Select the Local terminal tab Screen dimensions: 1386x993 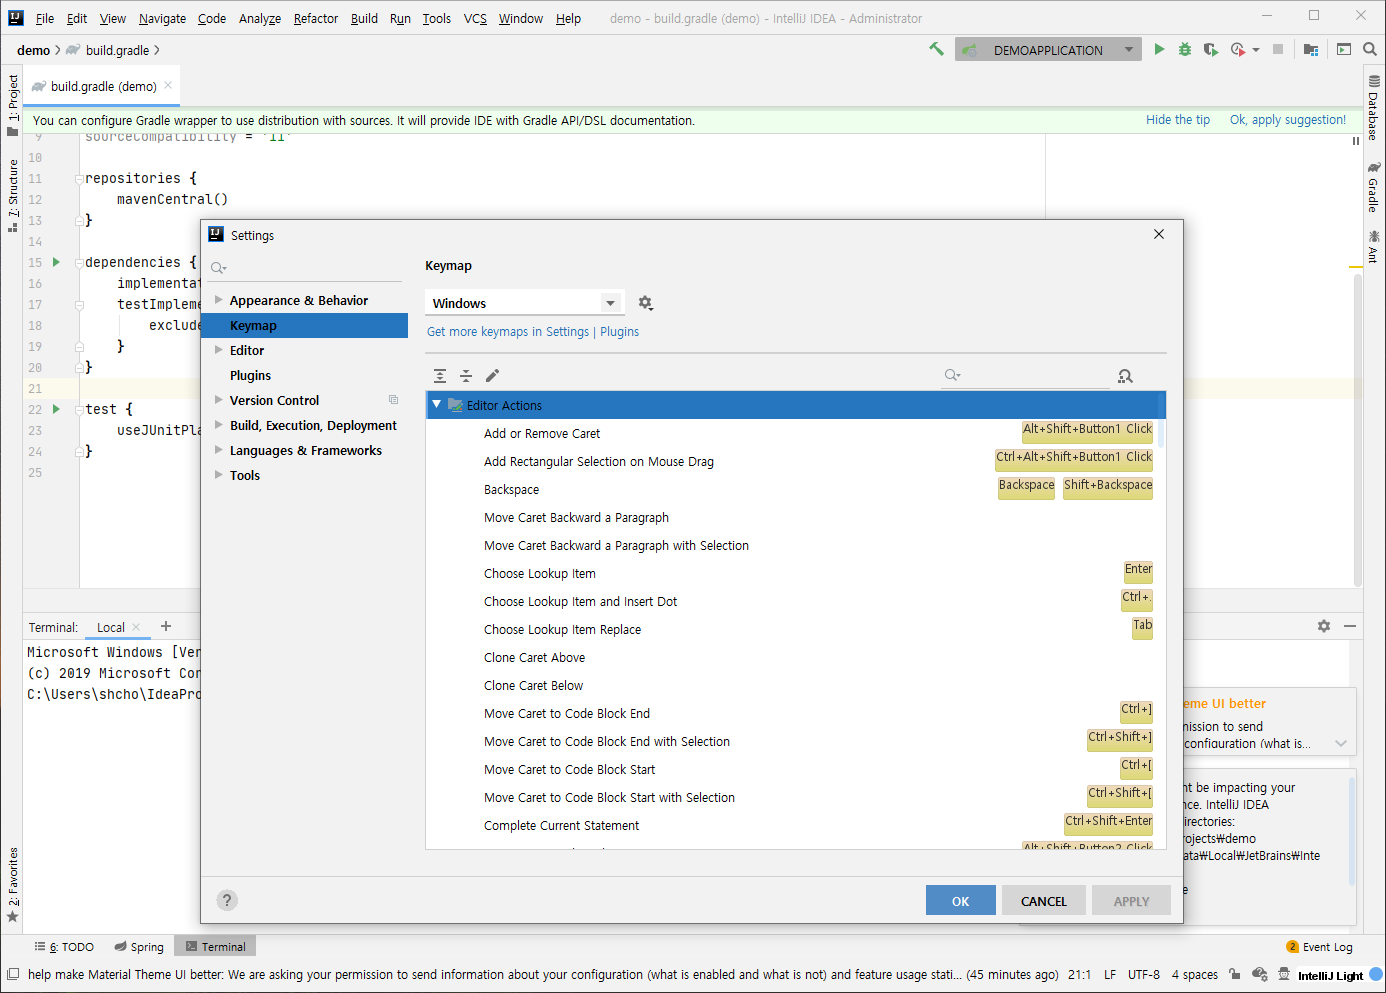click(111, 627)
